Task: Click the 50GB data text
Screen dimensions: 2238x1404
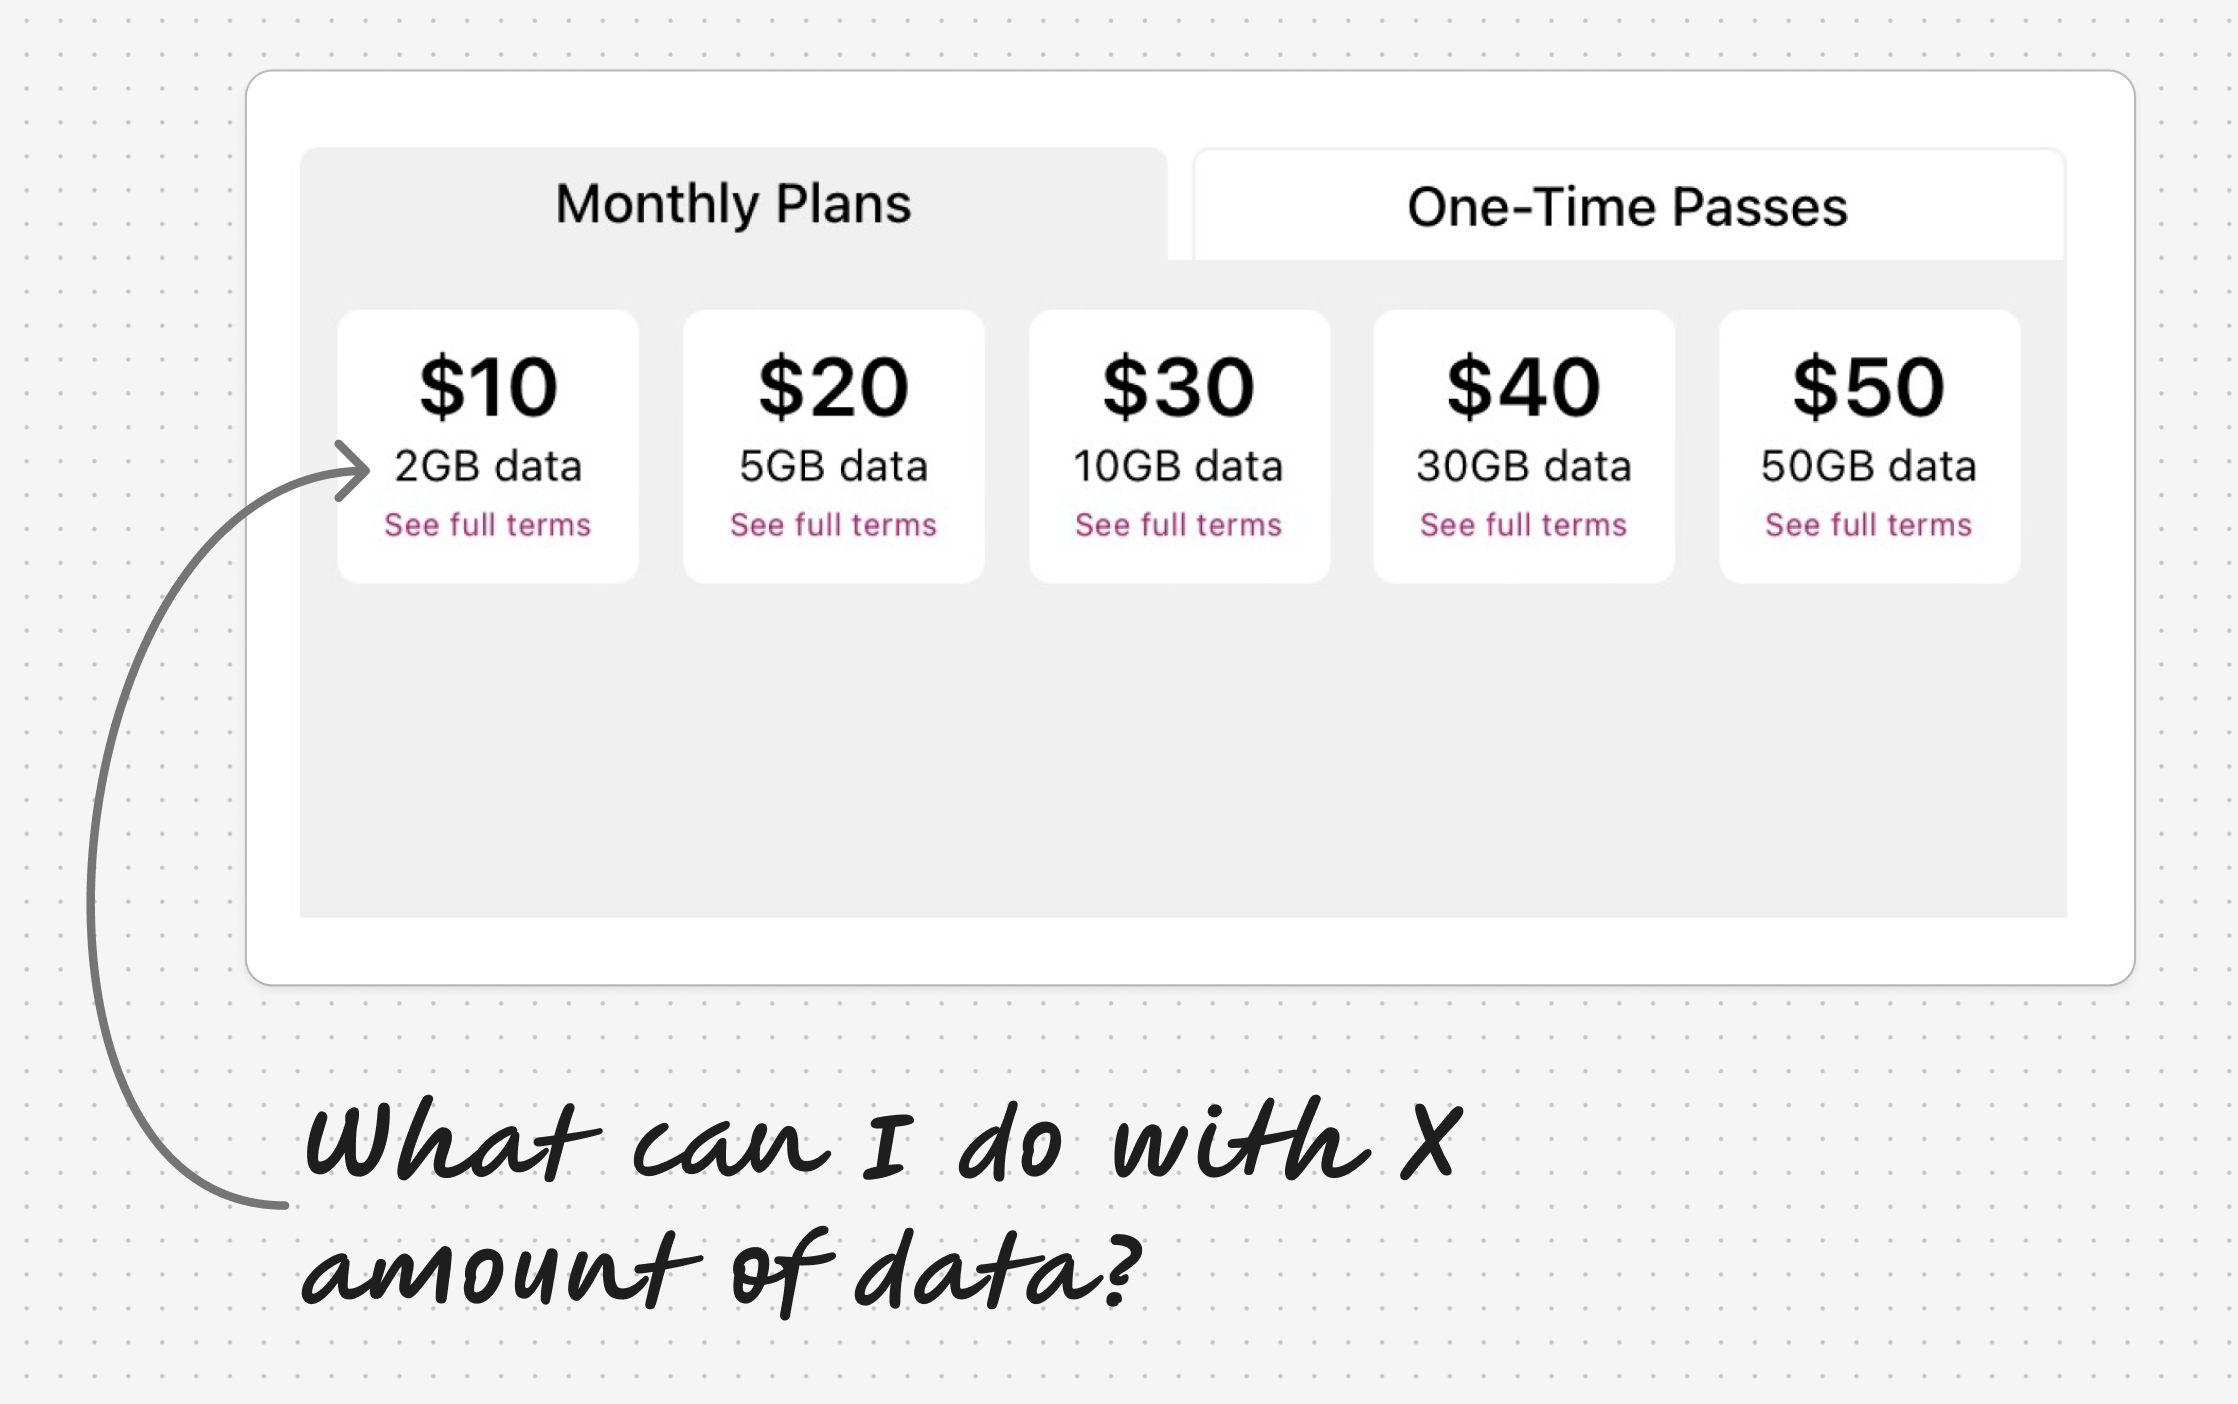Action: click(x=1868, y=466)
